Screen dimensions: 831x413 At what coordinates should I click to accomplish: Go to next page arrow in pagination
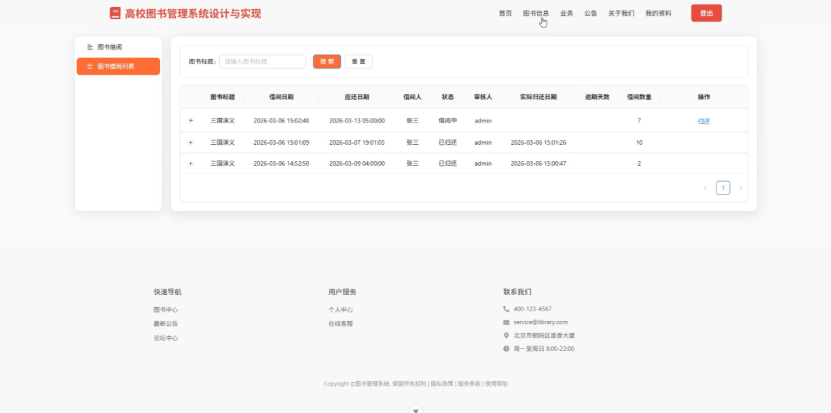coord(740,188)
